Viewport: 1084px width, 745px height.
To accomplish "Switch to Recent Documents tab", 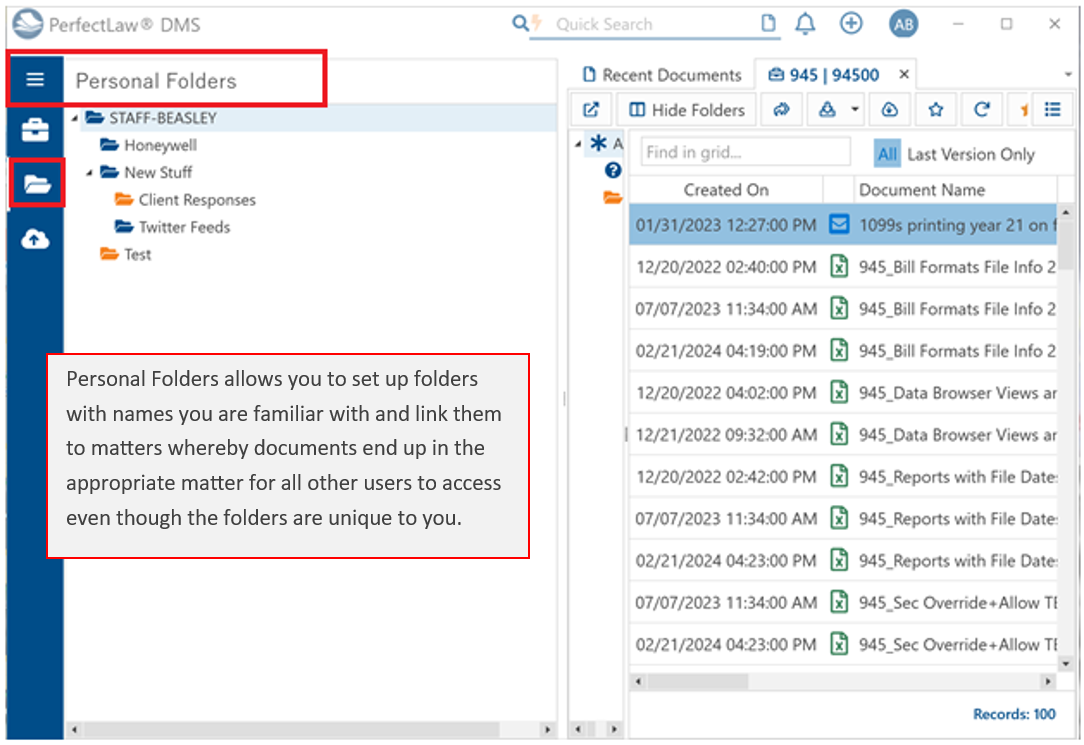I will click(x=662, y=75).
